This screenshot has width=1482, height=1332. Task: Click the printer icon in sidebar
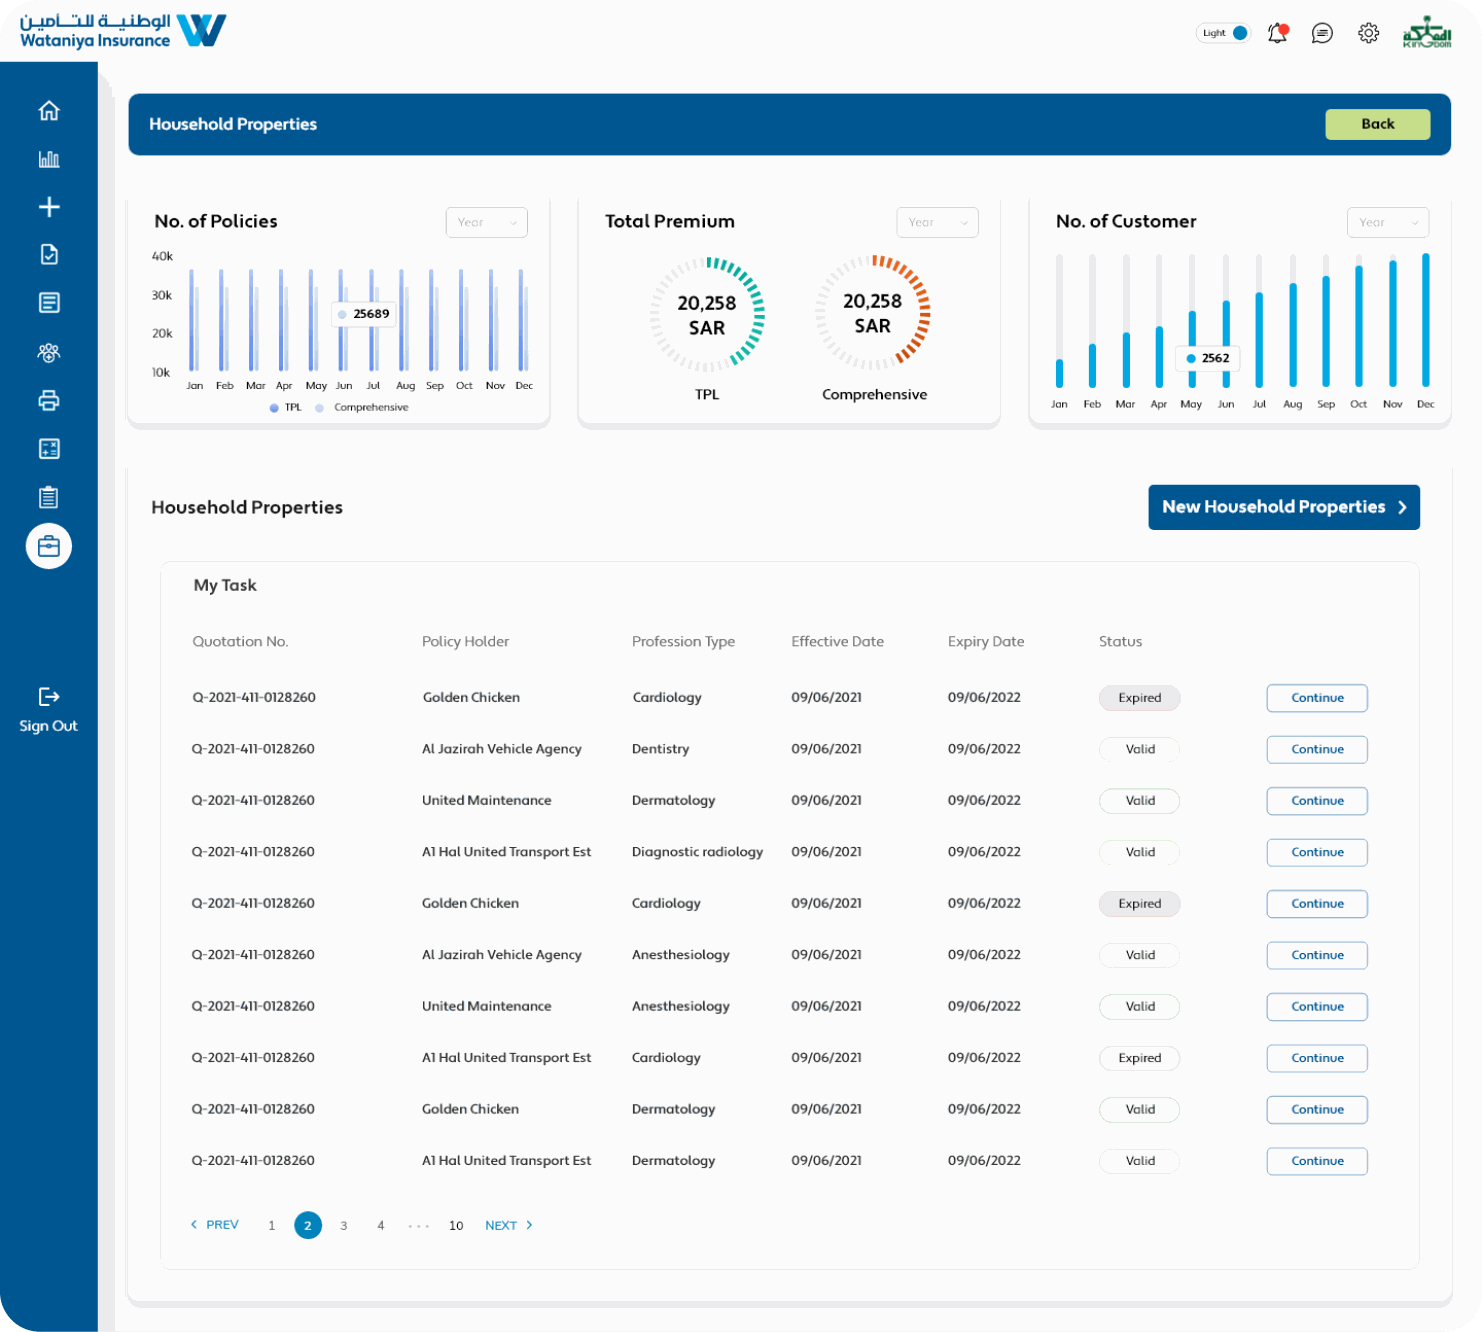[49, 401]
